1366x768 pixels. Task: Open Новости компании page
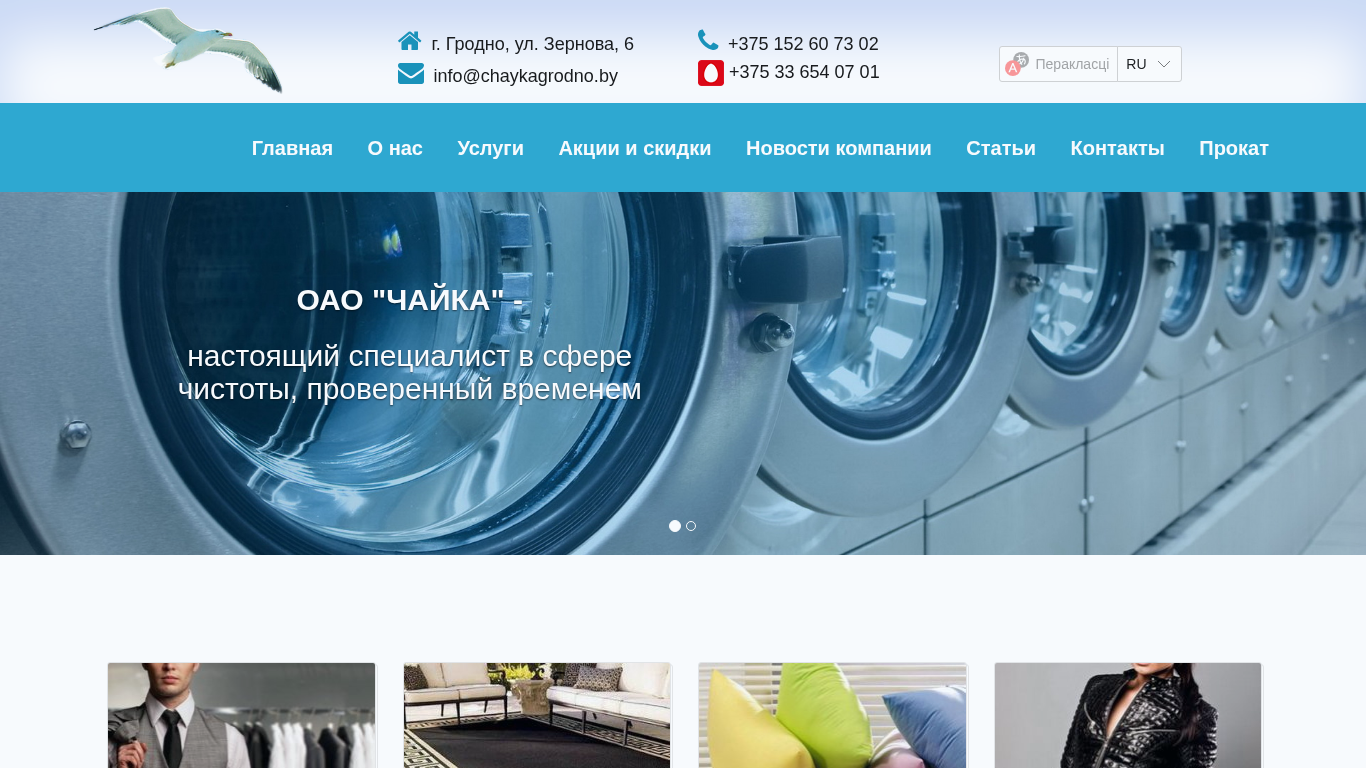point(839,148)
